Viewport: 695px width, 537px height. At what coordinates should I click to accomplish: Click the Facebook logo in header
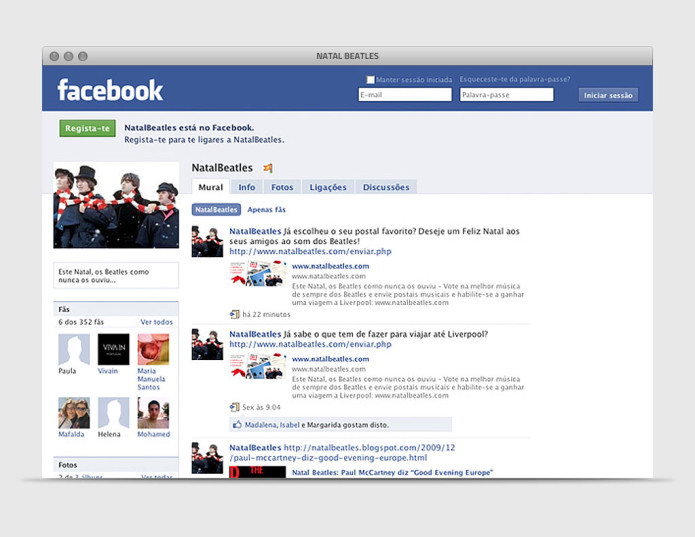[x=110, y=91]
